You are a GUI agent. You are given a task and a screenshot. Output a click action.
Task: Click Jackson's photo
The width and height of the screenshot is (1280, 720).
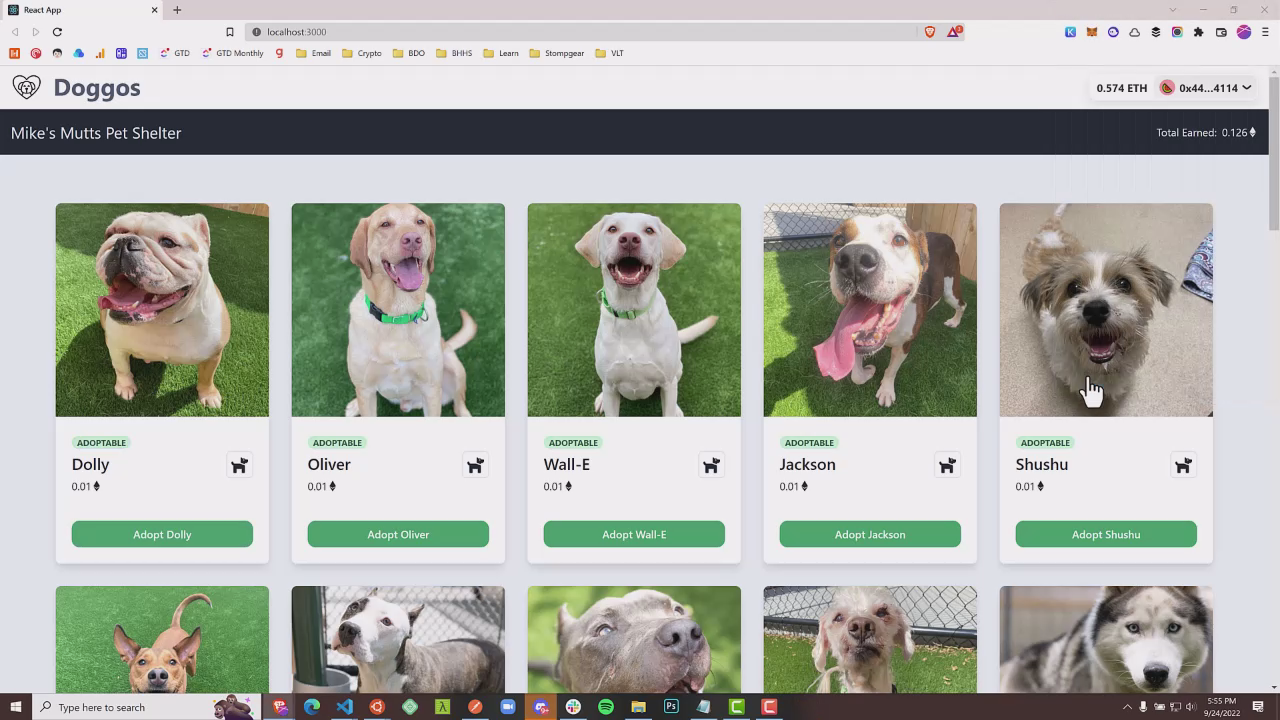pyautogui.click(x=870, y=310)
